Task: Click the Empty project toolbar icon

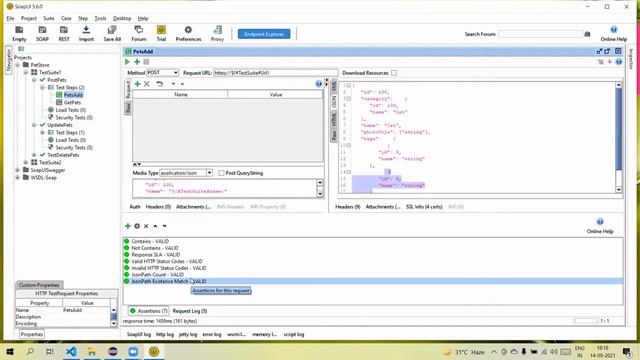Action: tap(19, 33)
